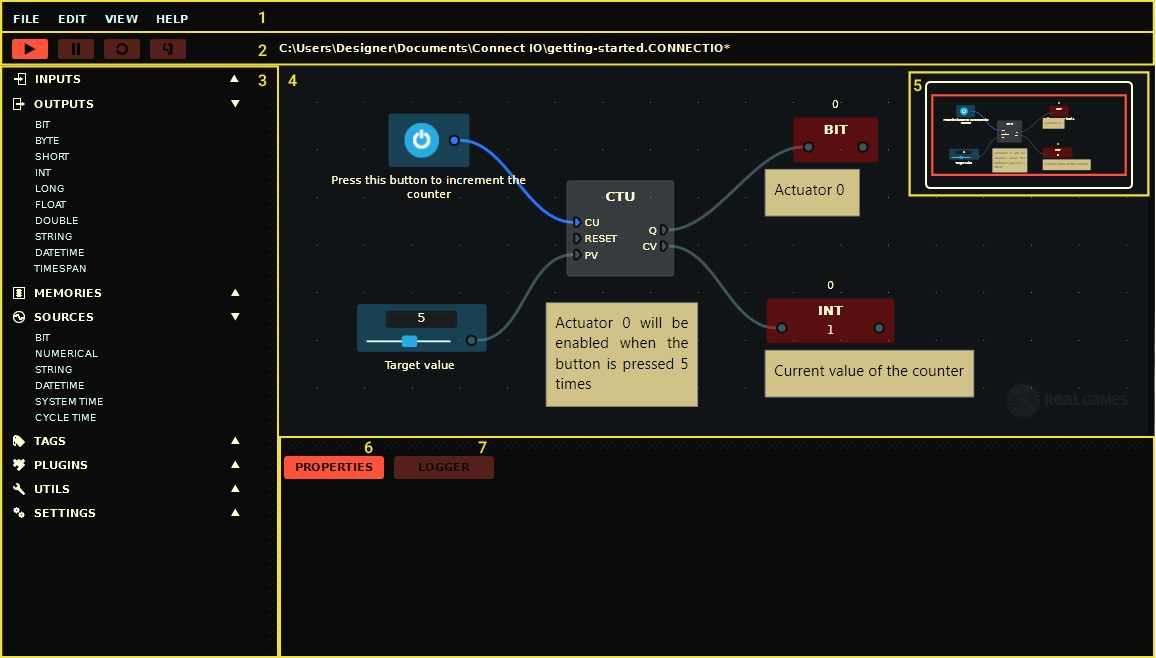Click the BIT node input port
The height and width of the screenshot is (658, 1156).
click(x=808, y=147)
